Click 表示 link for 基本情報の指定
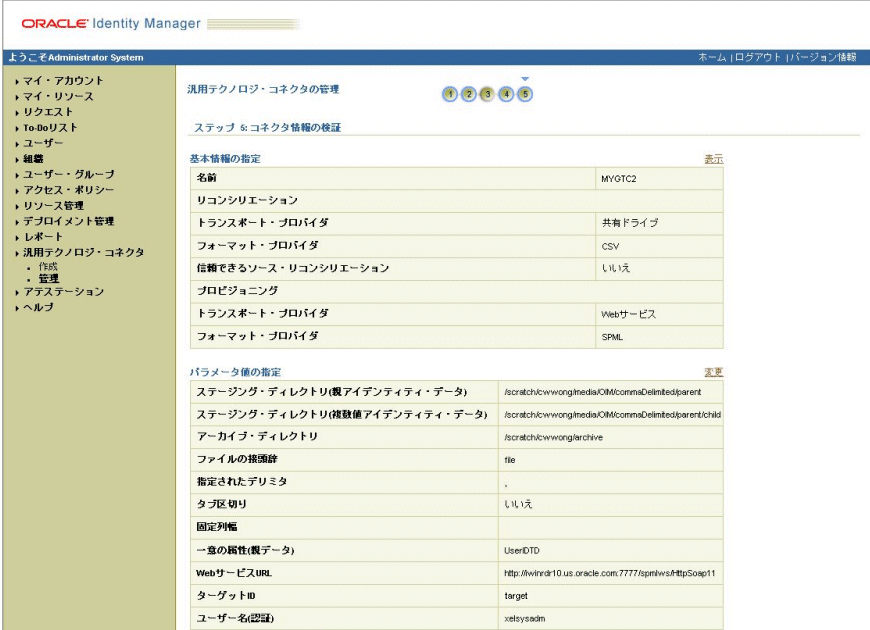870x630 pixels. (714, 159)
